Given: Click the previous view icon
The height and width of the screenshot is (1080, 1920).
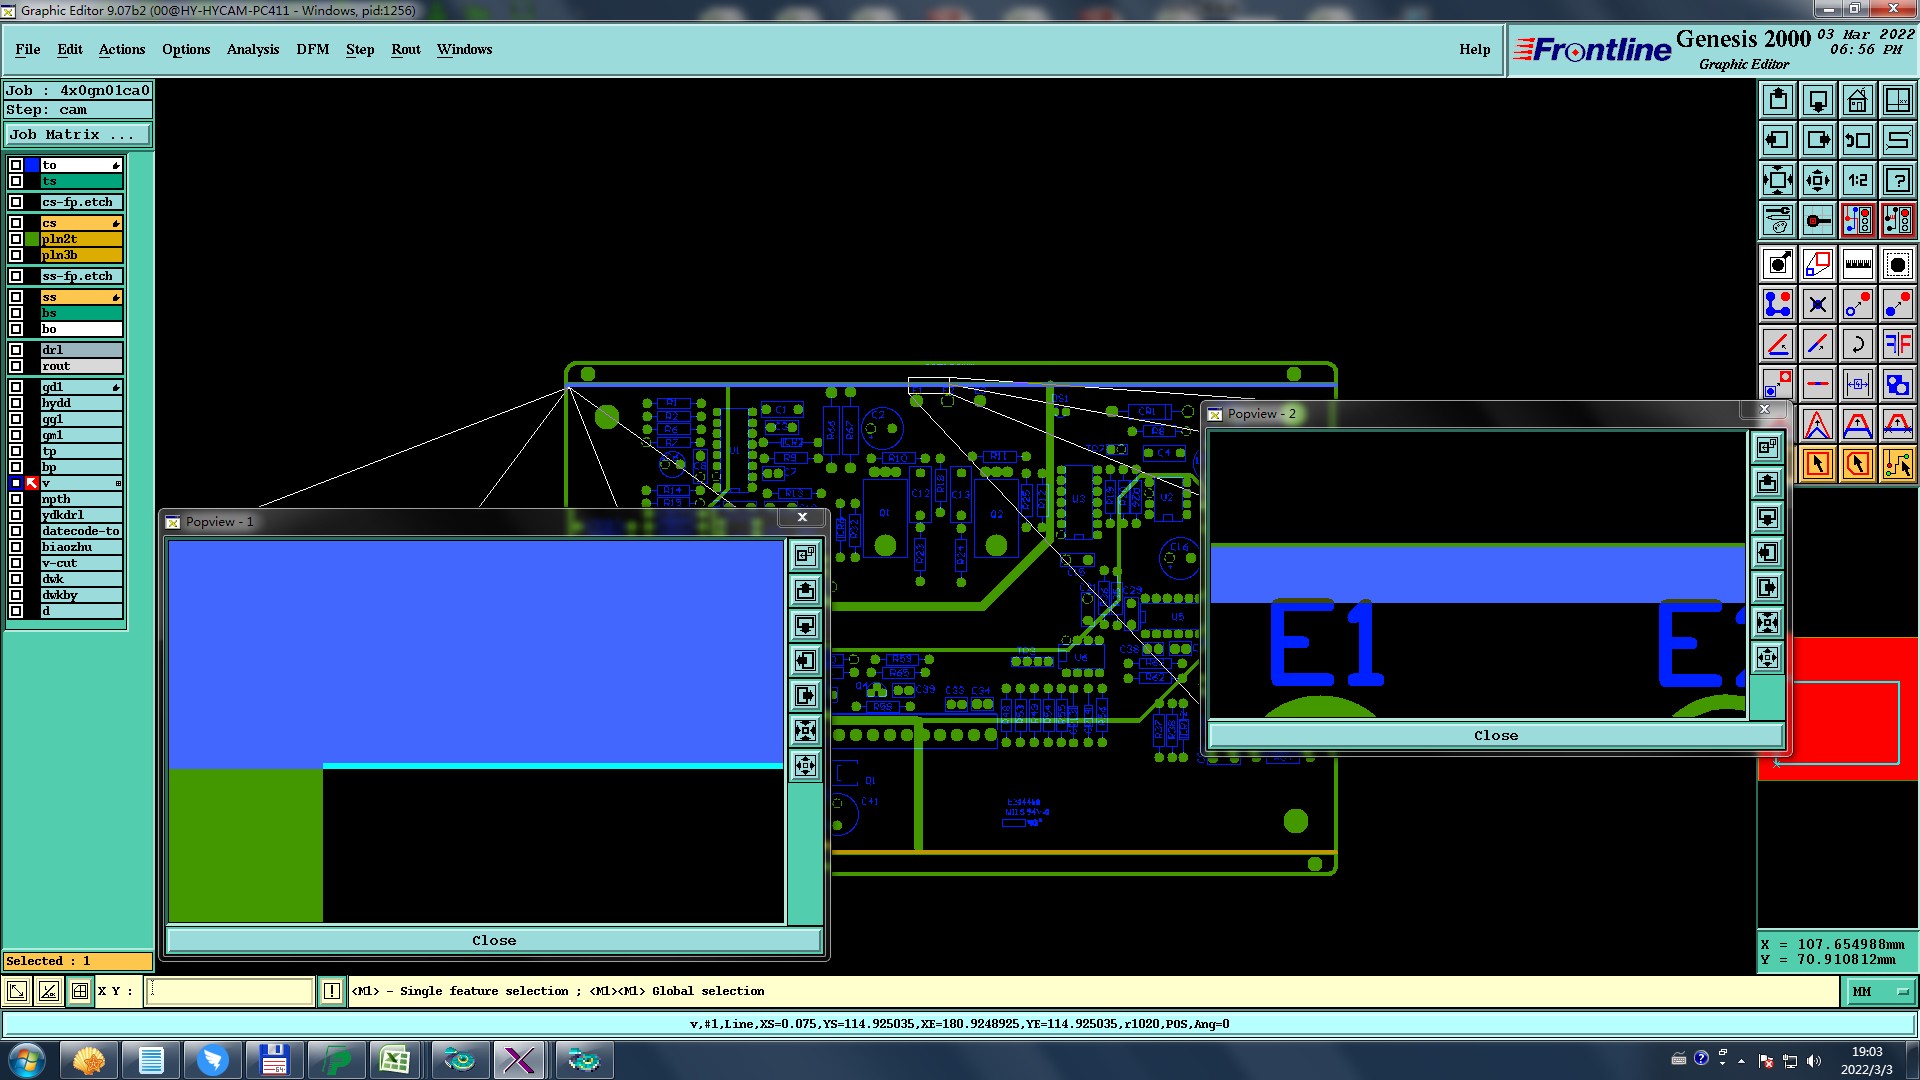Looking at the screenshot, I should (x=1858, y=140).
